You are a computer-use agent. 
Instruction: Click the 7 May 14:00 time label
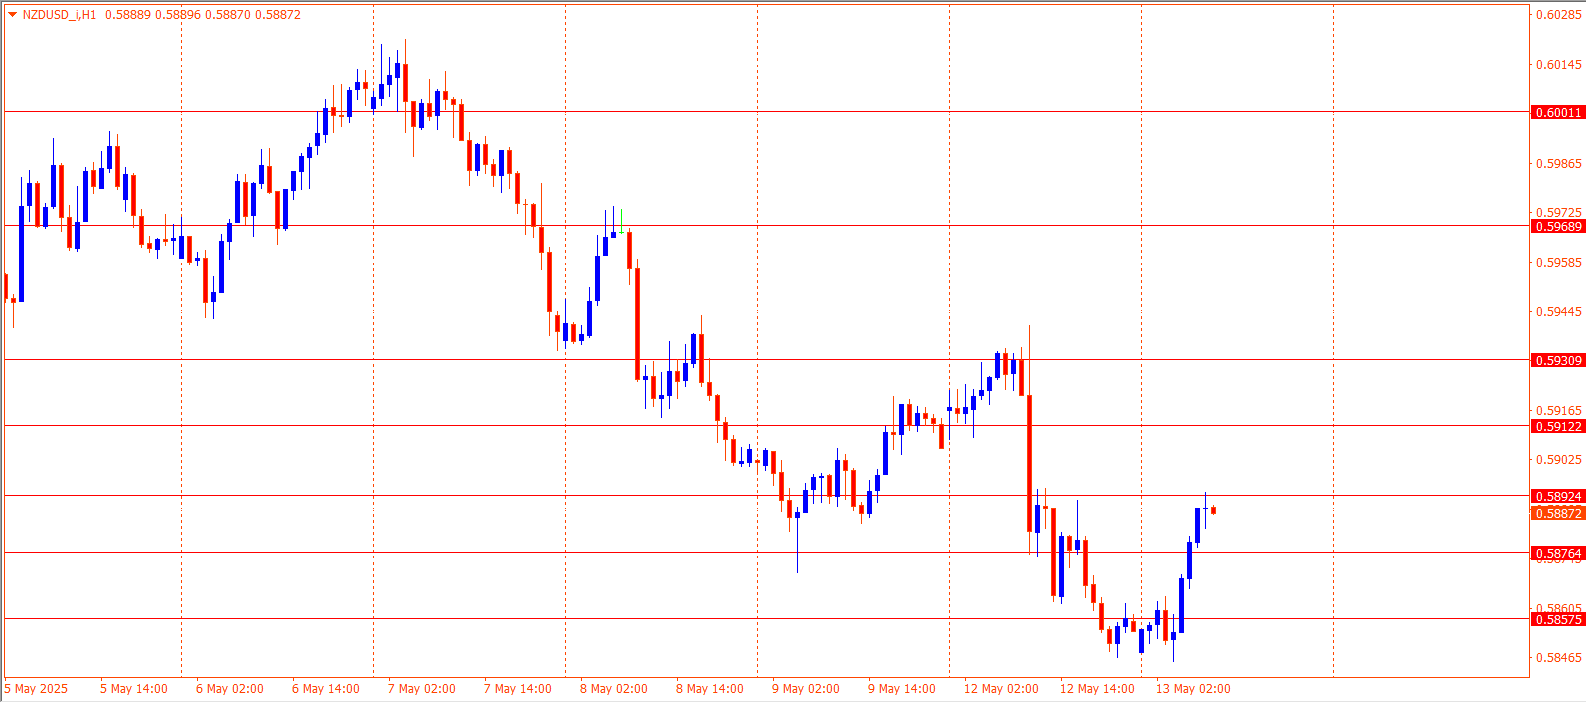point(518,689)
